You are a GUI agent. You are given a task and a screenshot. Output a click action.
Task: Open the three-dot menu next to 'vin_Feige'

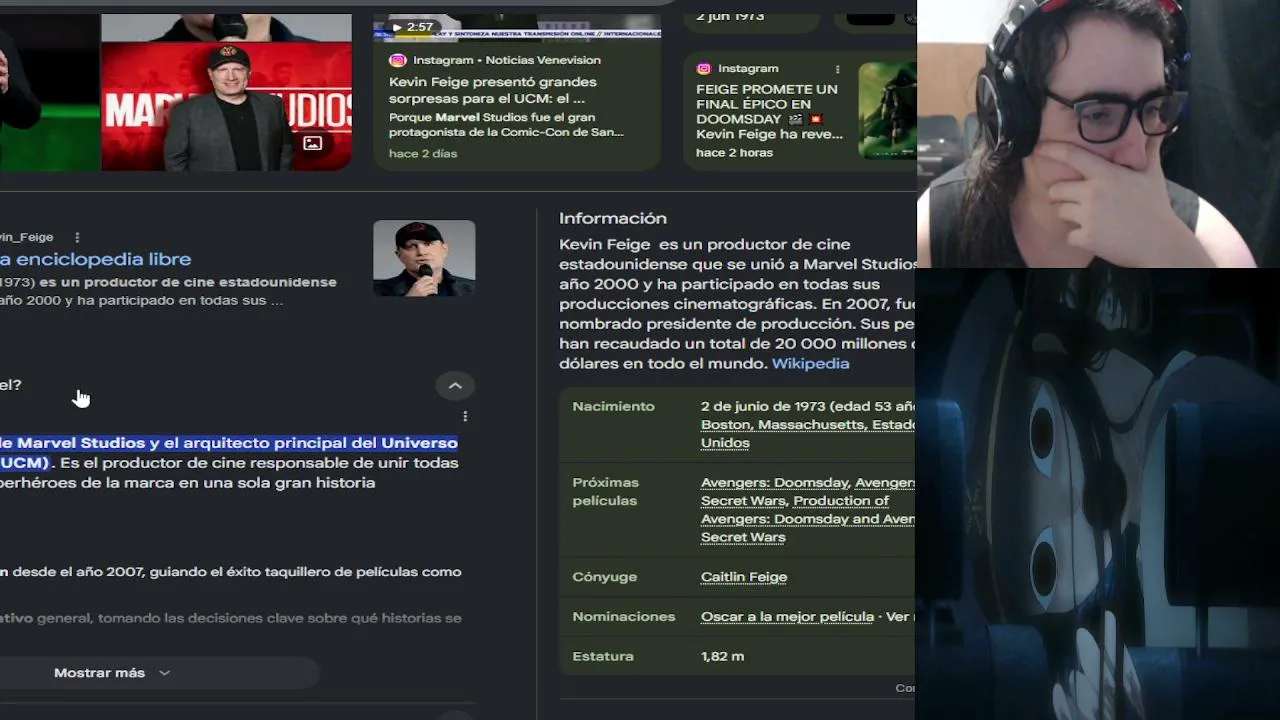click(77, 237)
